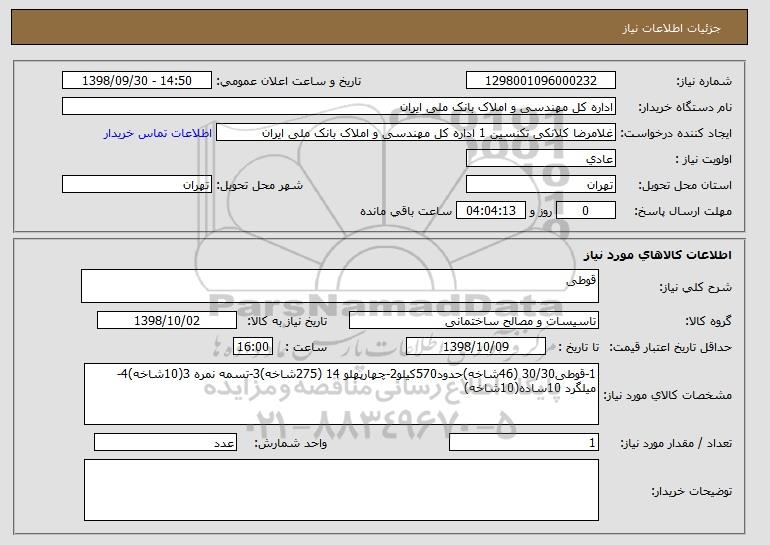Click the label توضیحات خریدار
The width and height of the screenshot is (770, 545).
[x=691, y=491]
